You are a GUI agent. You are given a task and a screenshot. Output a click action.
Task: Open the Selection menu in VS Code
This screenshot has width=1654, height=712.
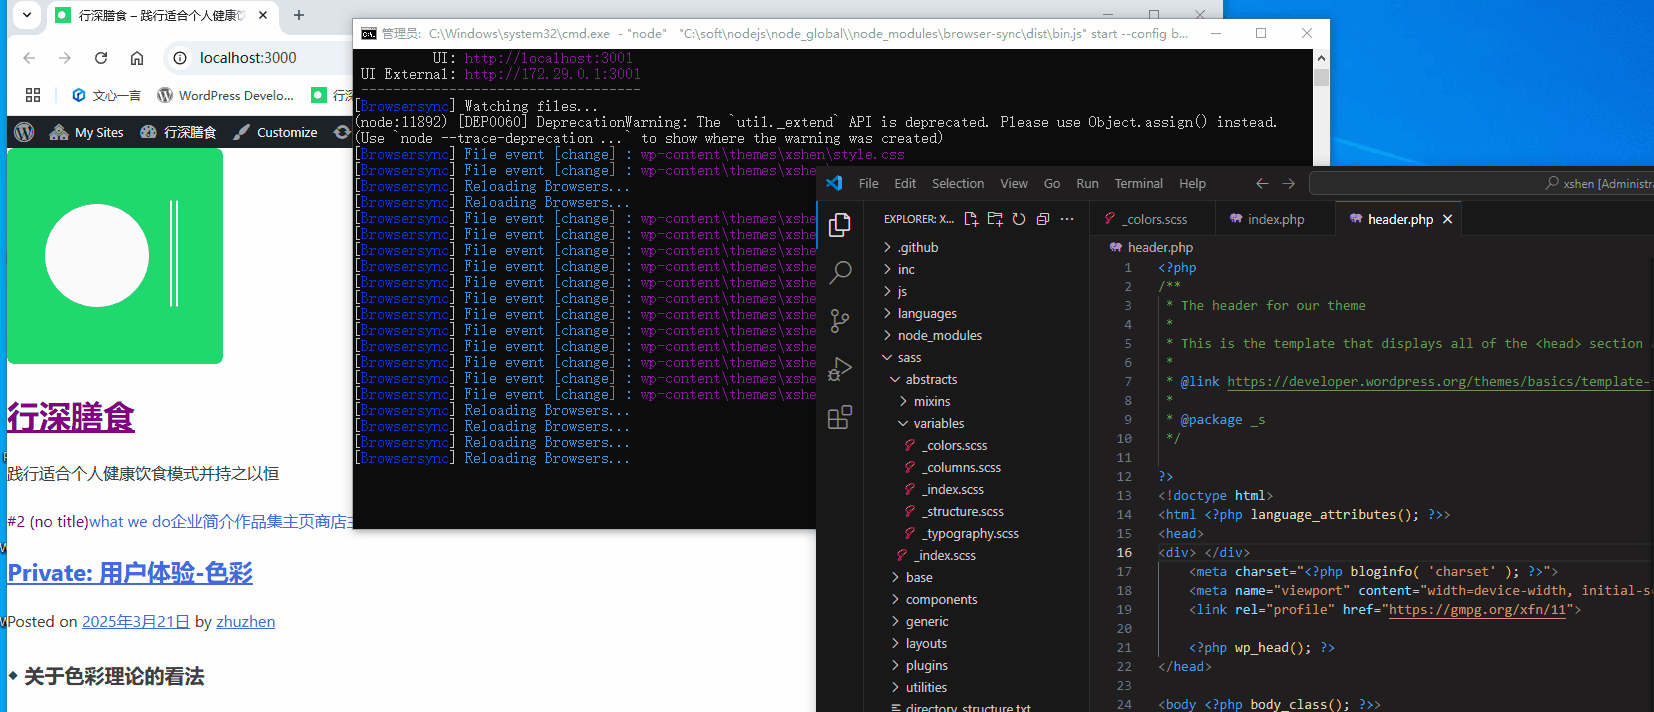click(958, 183)
